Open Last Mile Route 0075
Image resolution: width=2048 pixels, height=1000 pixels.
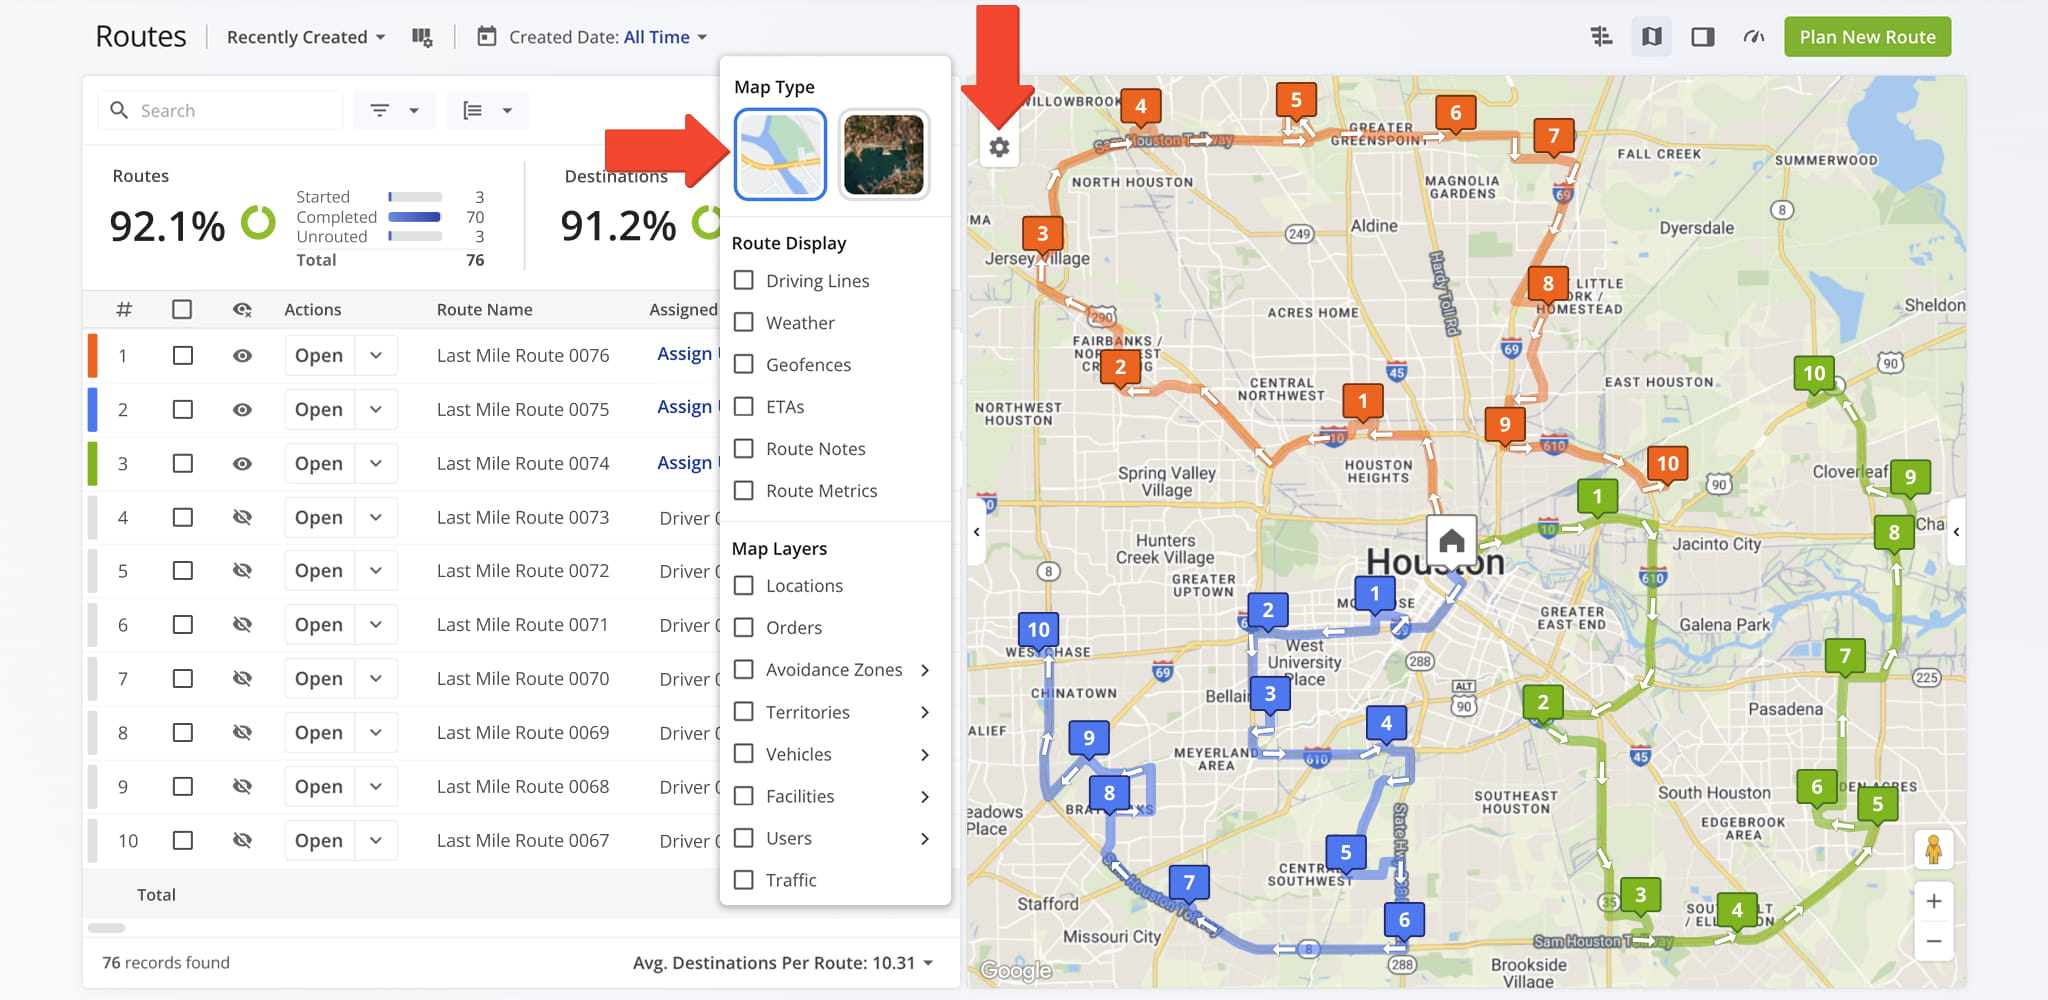[319, 410]
